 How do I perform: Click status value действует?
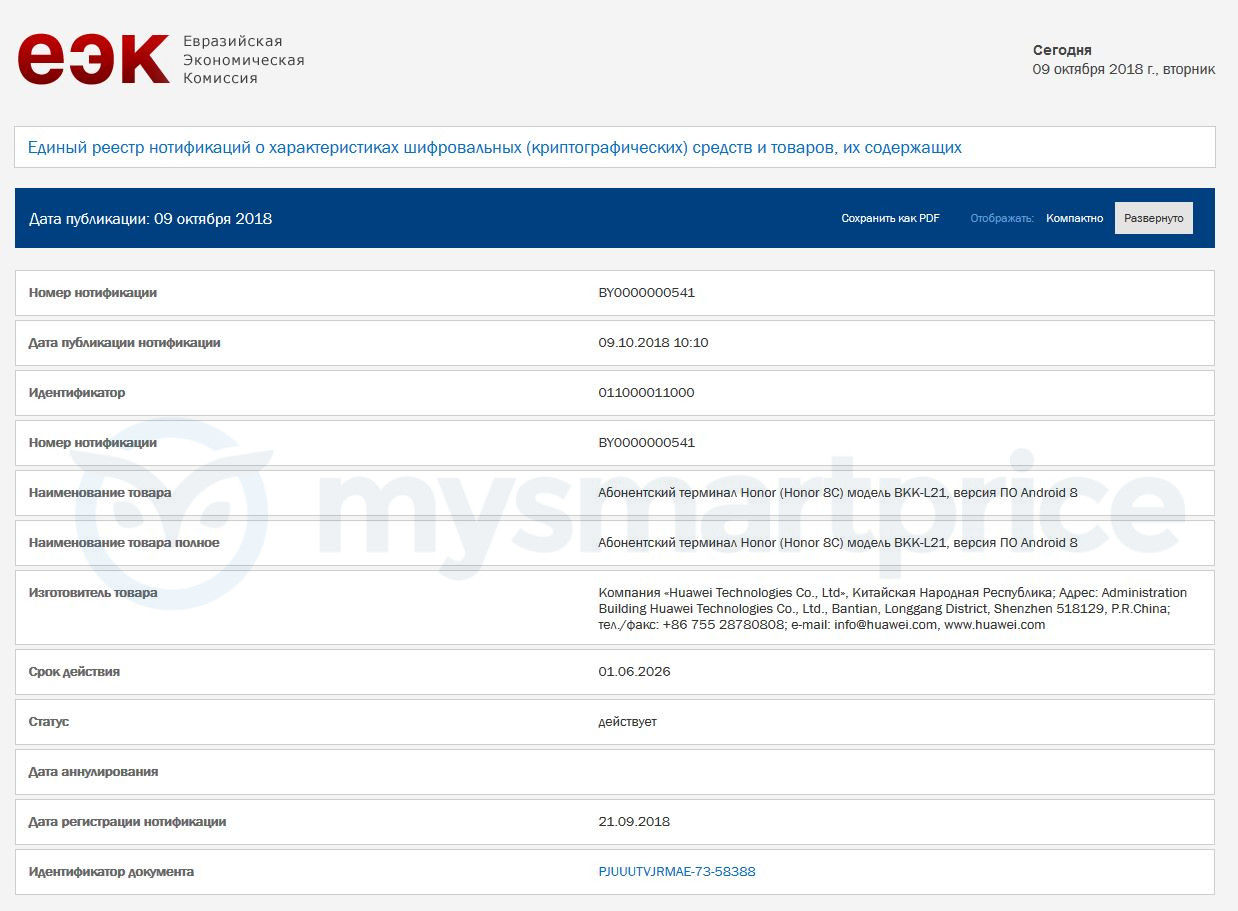627,722
